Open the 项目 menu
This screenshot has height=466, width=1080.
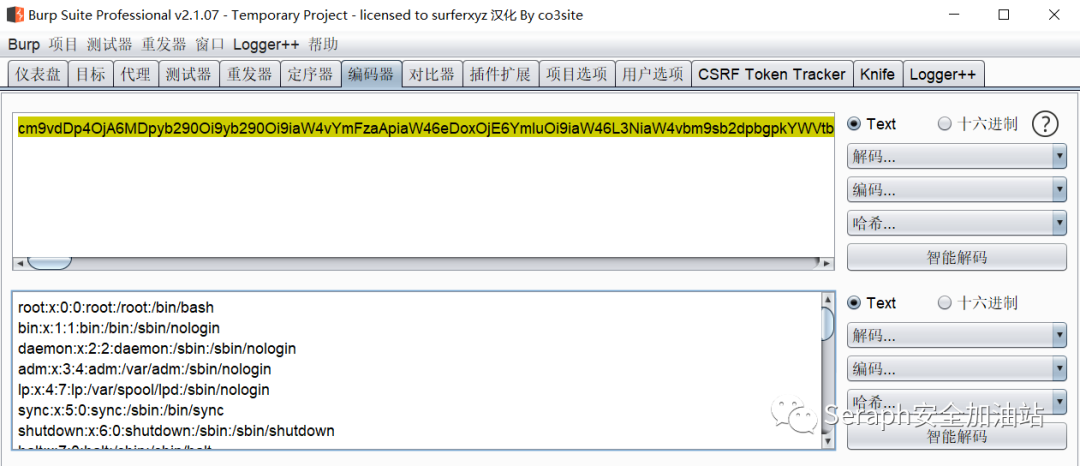[x=63, y=45]
